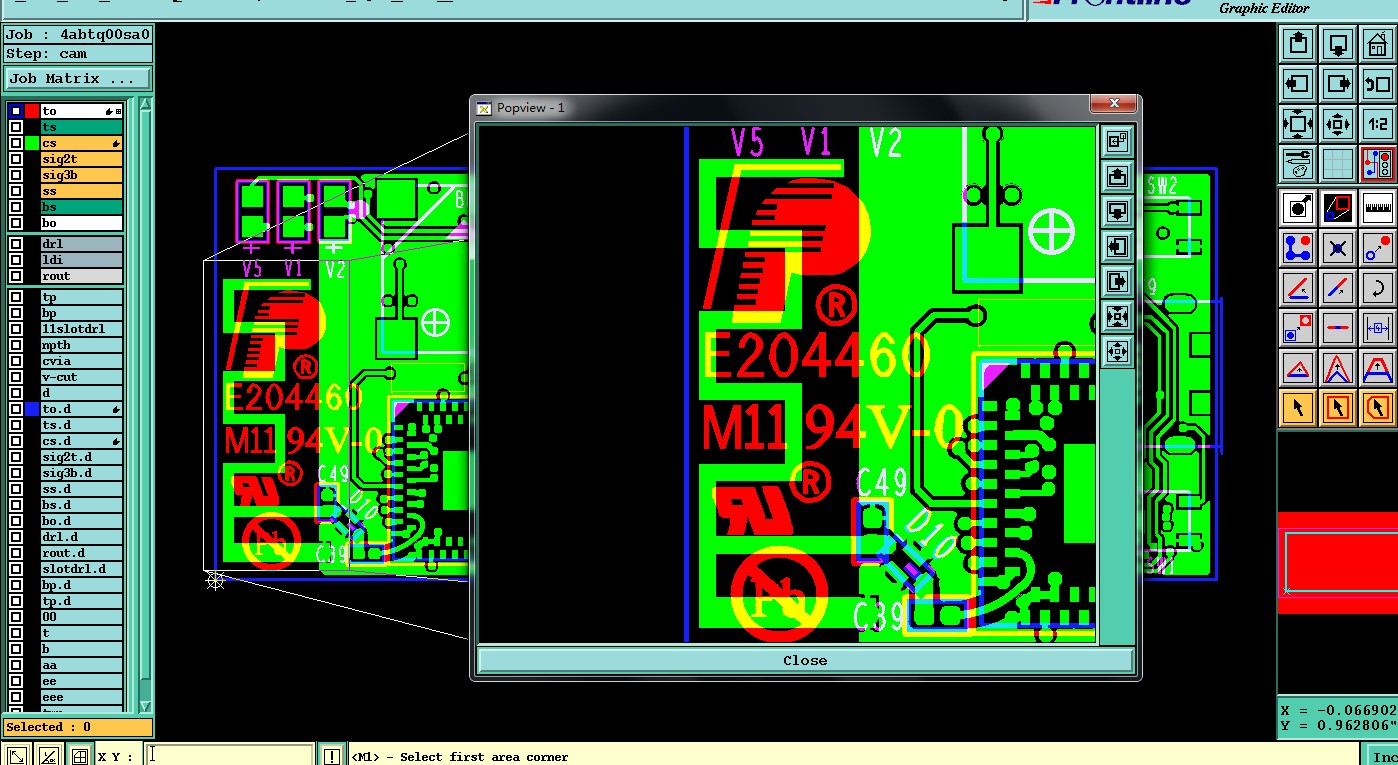Select the 11slotdrl layer row

point(81,329)
